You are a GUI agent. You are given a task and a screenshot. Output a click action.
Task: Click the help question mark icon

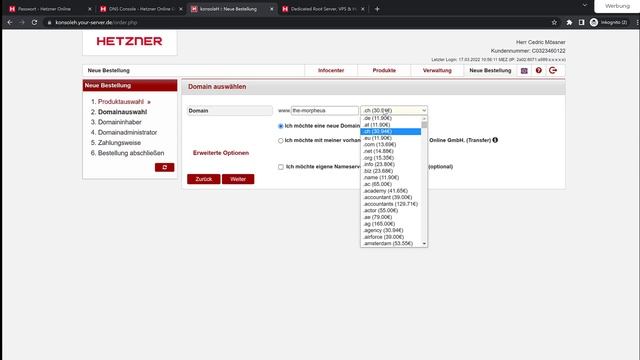coord(538,70)
